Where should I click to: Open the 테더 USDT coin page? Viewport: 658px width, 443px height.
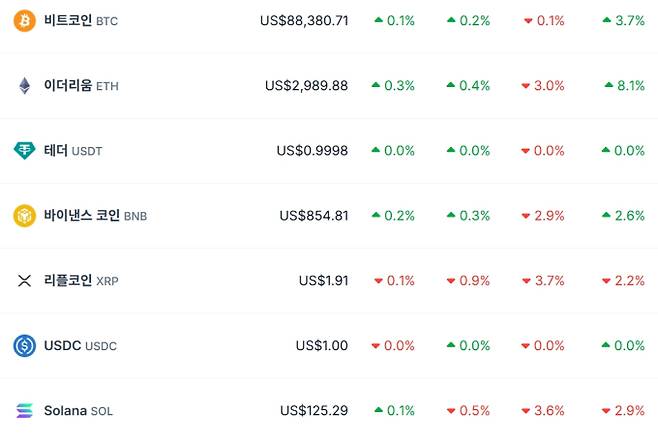[56, 151]
